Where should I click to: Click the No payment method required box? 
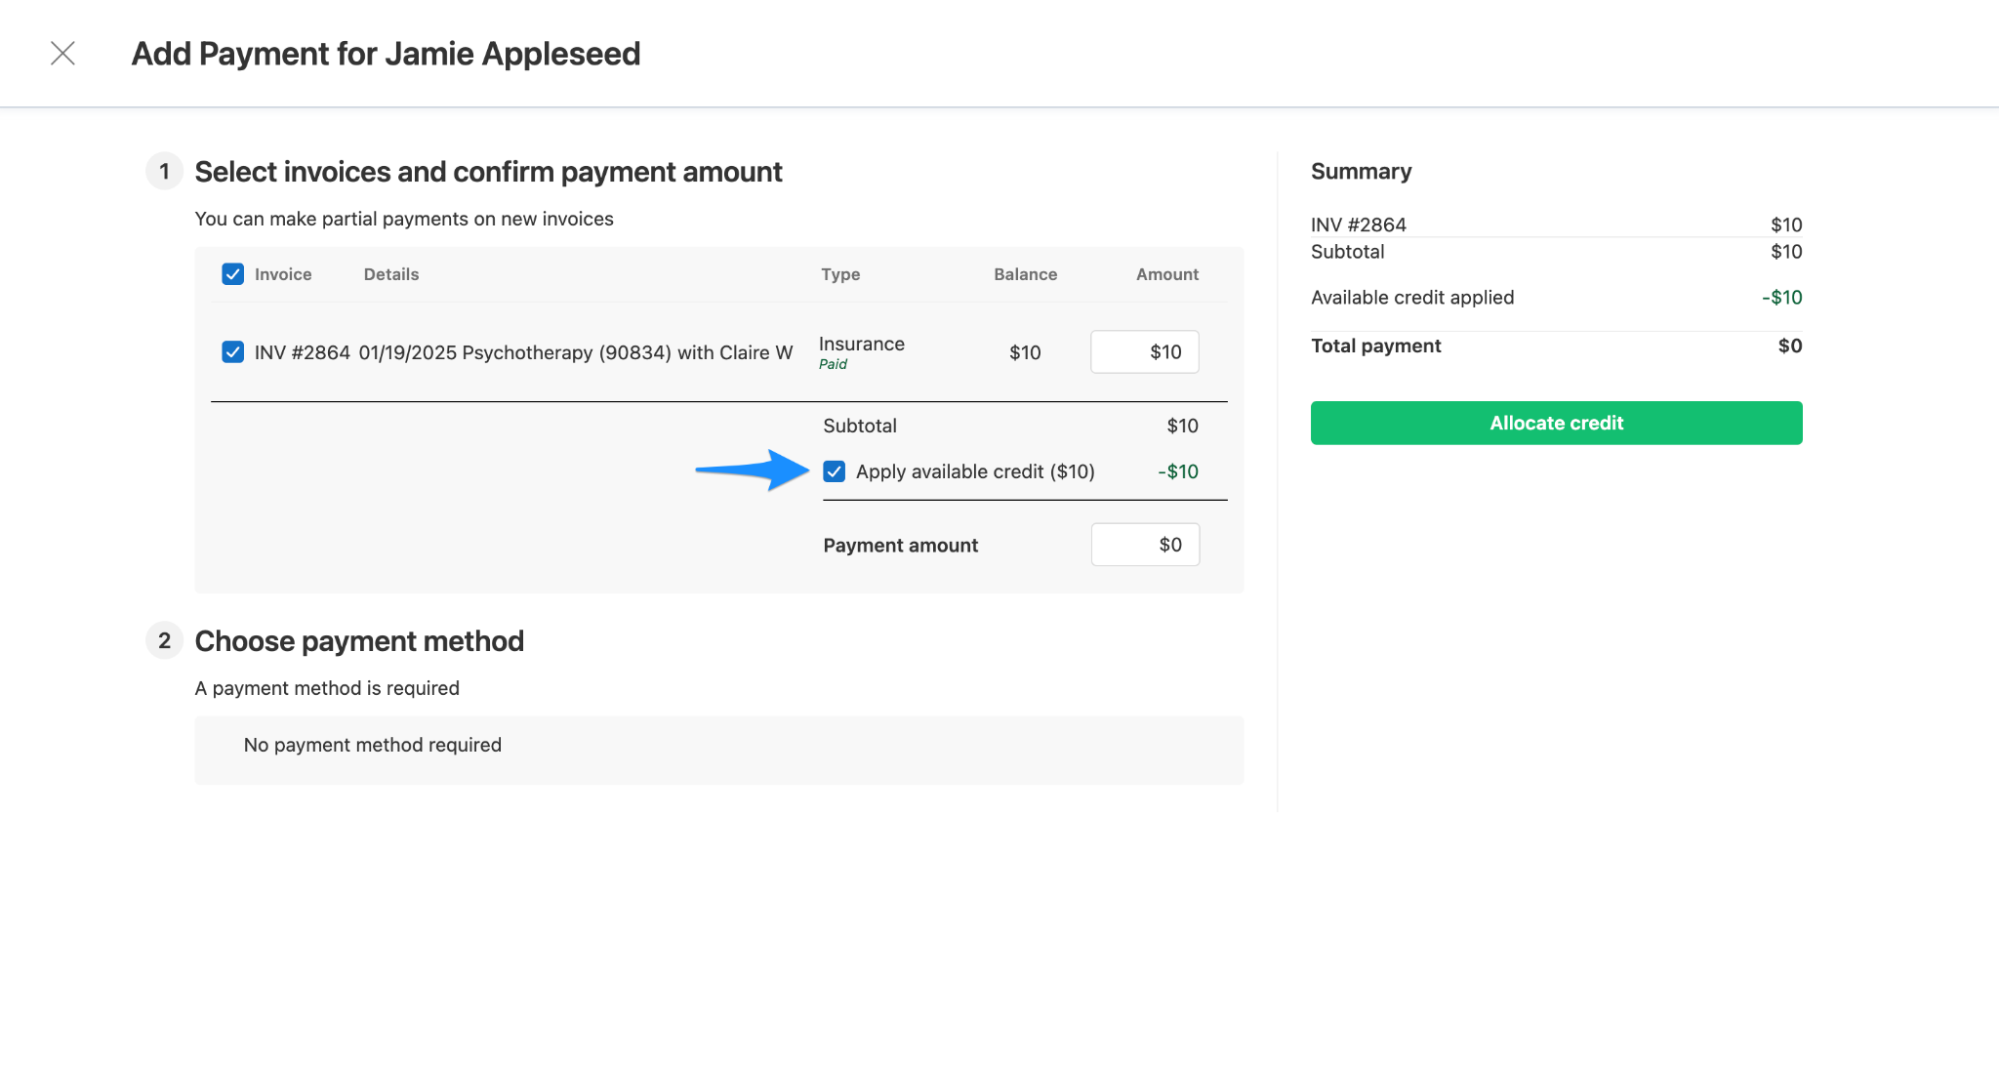718,749
